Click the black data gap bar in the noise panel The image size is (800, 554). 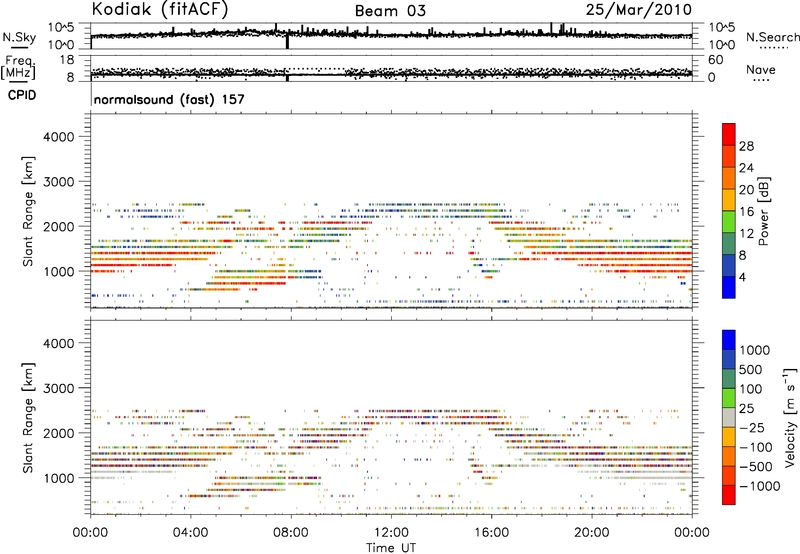point(287,41)
